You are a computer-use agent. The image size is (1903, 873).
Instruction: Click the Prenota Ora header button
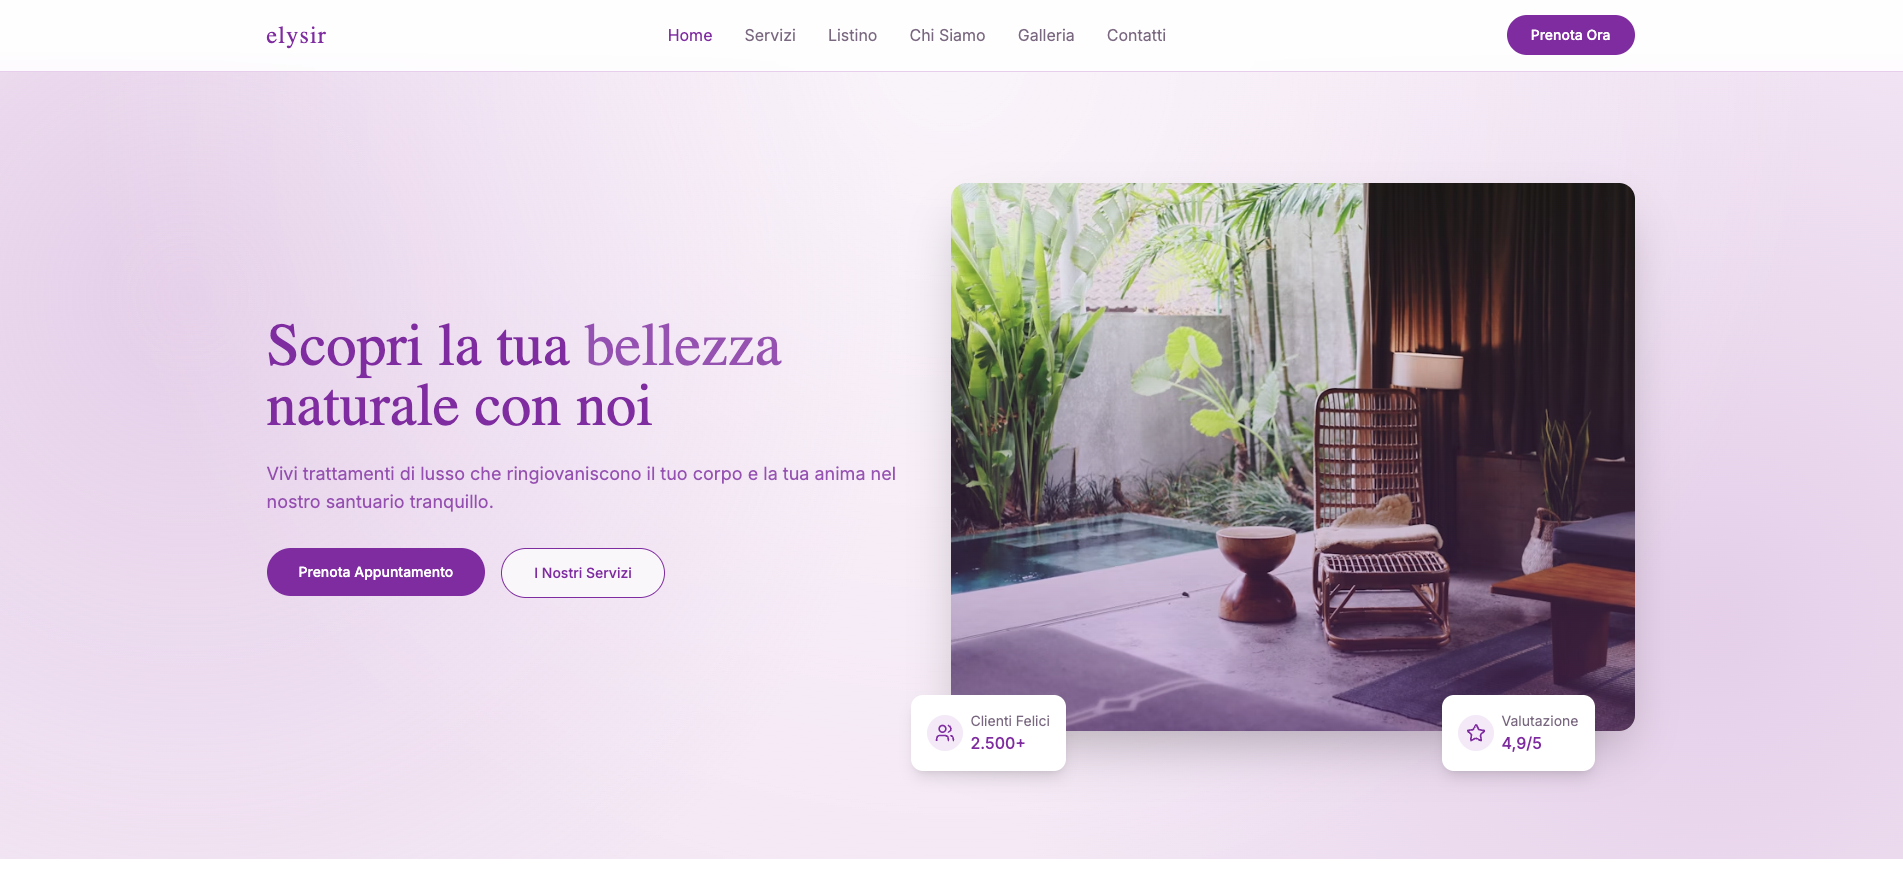(x=1570, y=35)
